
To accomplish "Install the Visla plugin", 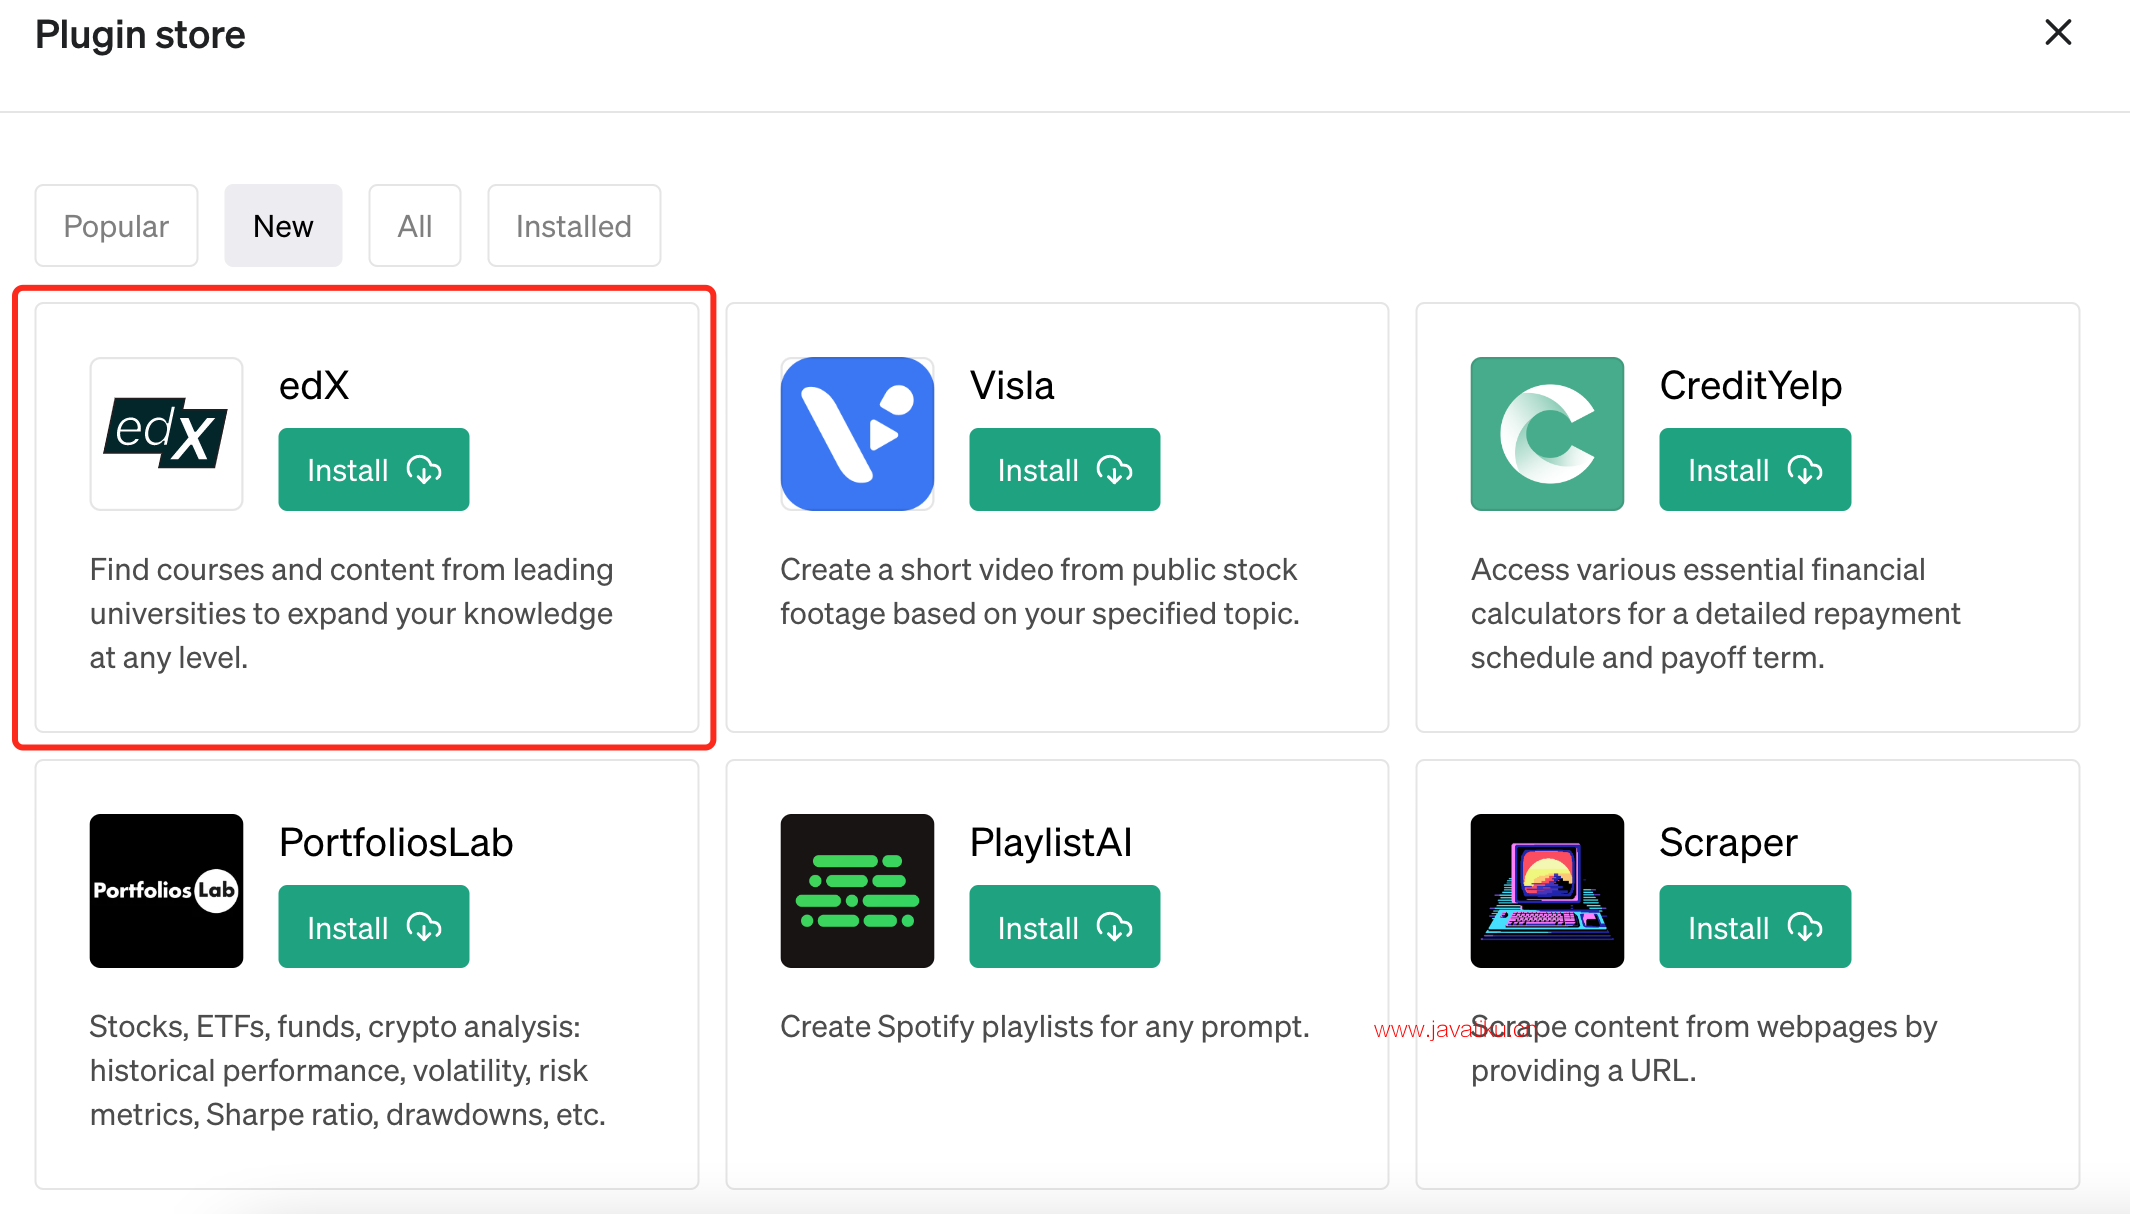I will 1065,470.
